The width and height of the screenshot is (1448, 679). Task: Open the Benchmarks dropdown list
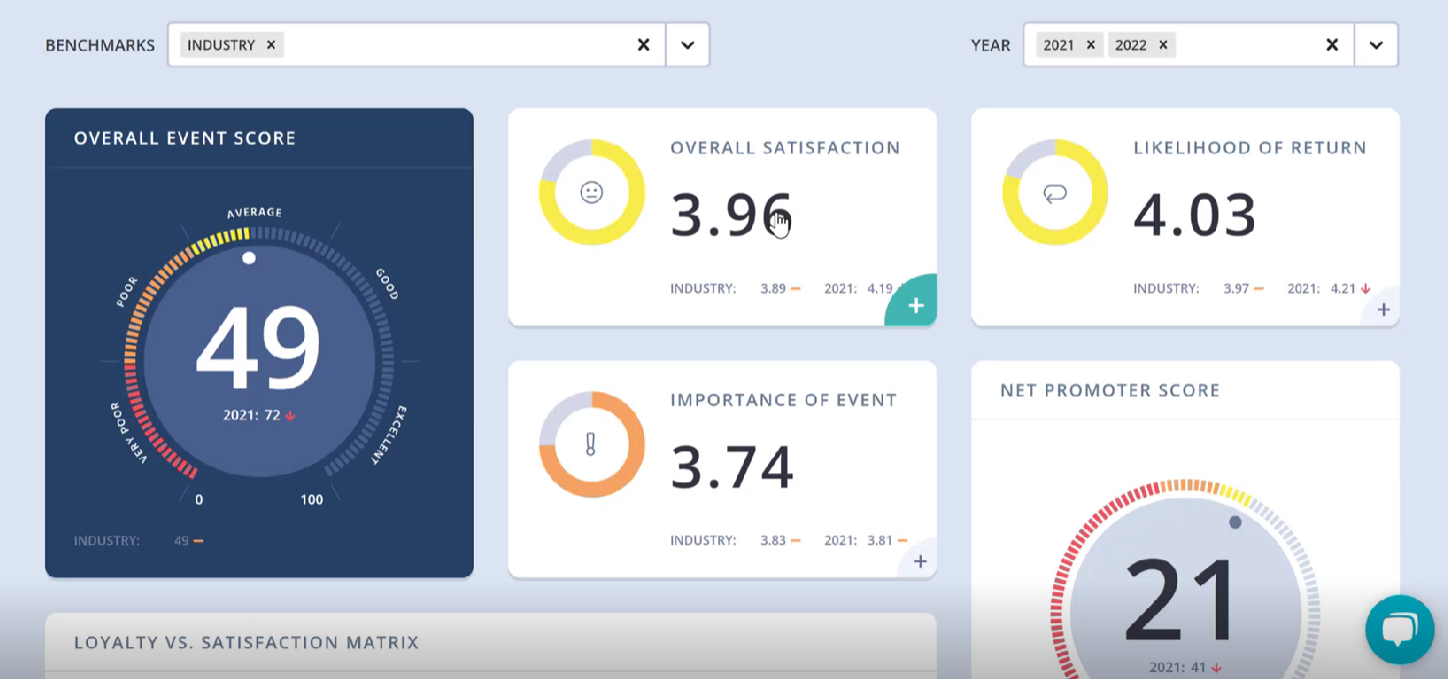[x=687, y=45]
